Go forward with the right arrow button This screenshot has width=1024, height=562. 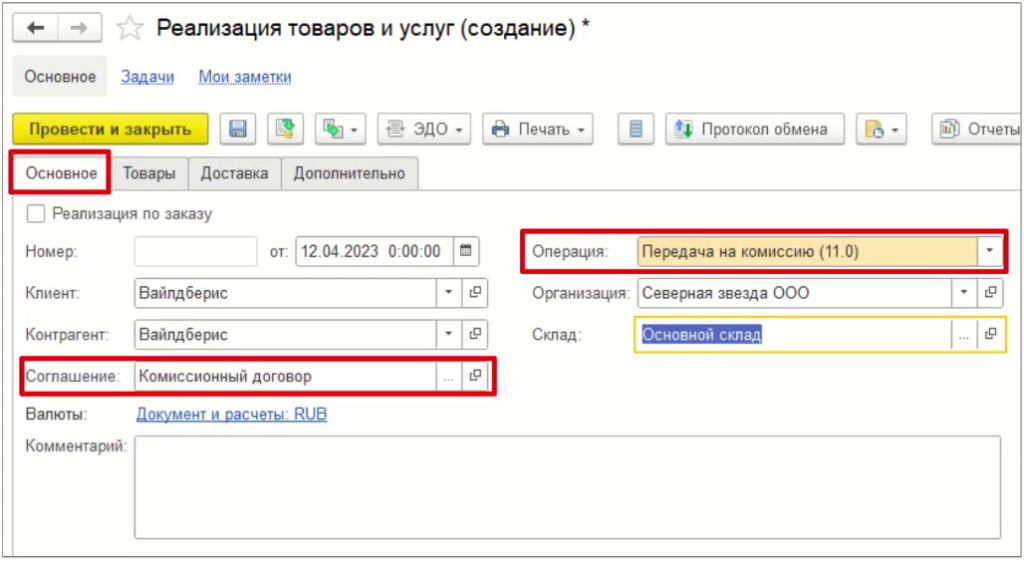[79, 28]
